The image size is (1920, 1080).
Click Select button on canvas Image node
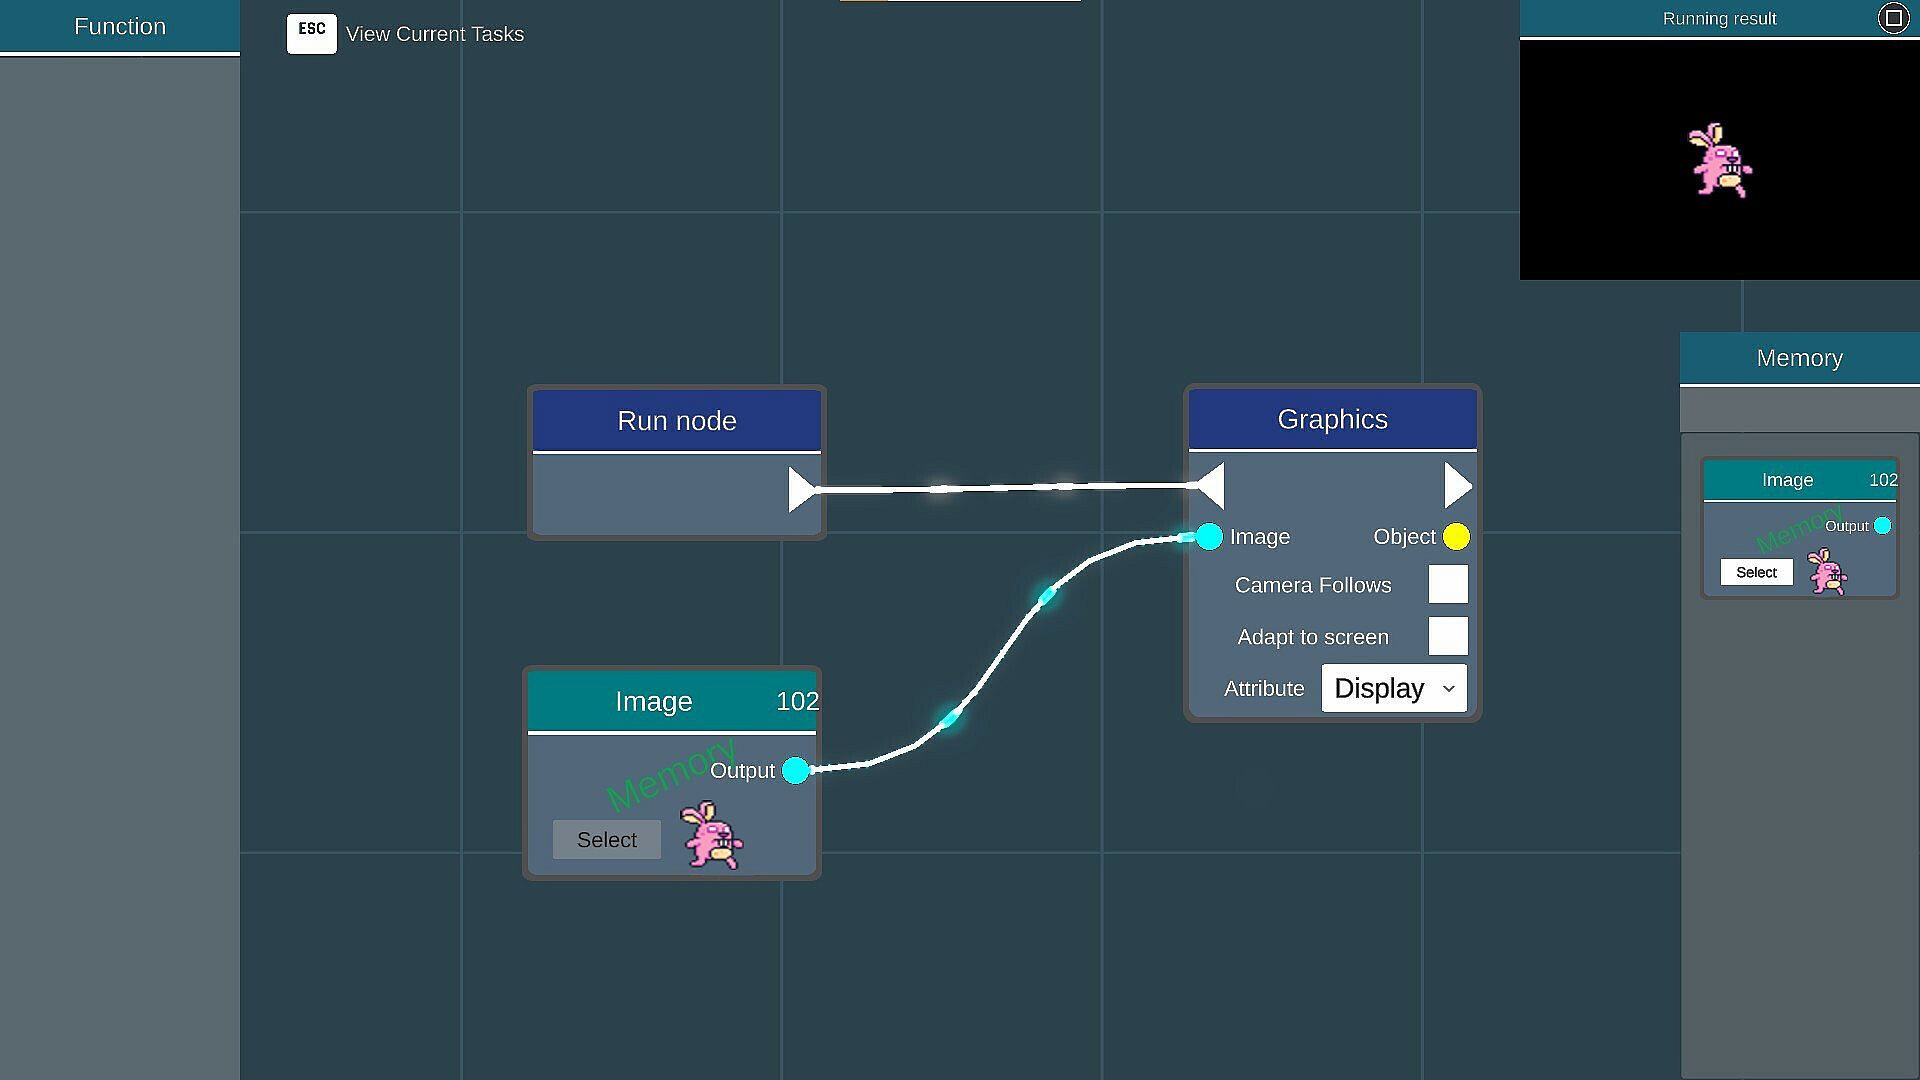pos(606,840)
